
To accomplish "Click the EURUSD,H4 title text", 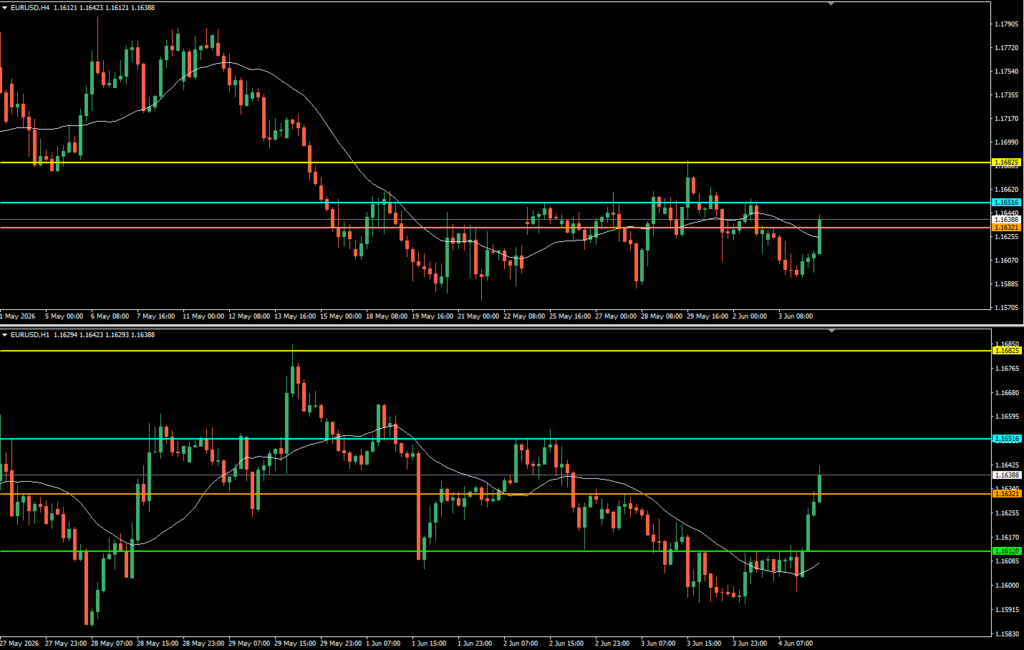I will (x=30, y=8).
